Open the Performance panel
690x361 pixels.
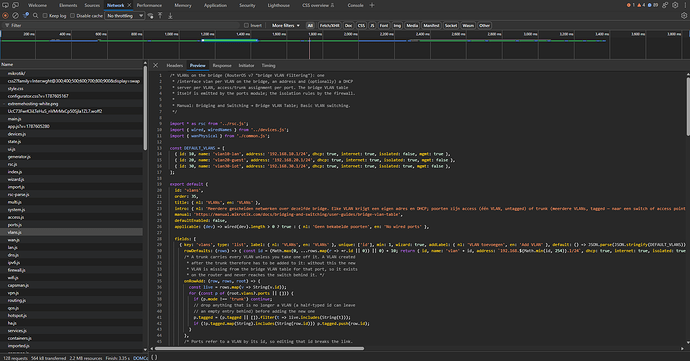pos(149,5)
